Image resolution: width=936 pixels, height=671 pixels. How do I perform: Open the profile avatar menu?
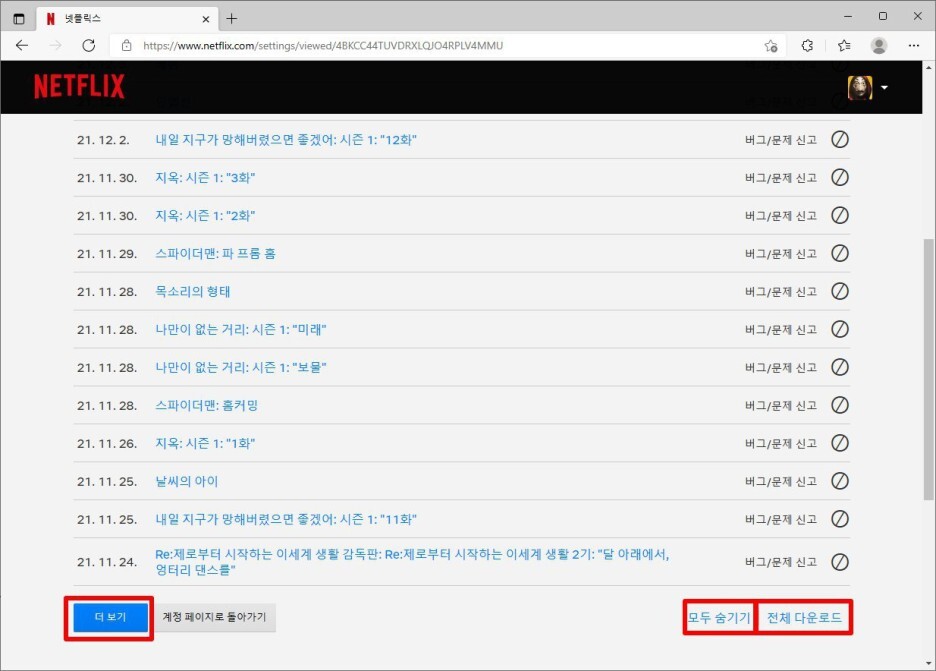tap(860, 88)
